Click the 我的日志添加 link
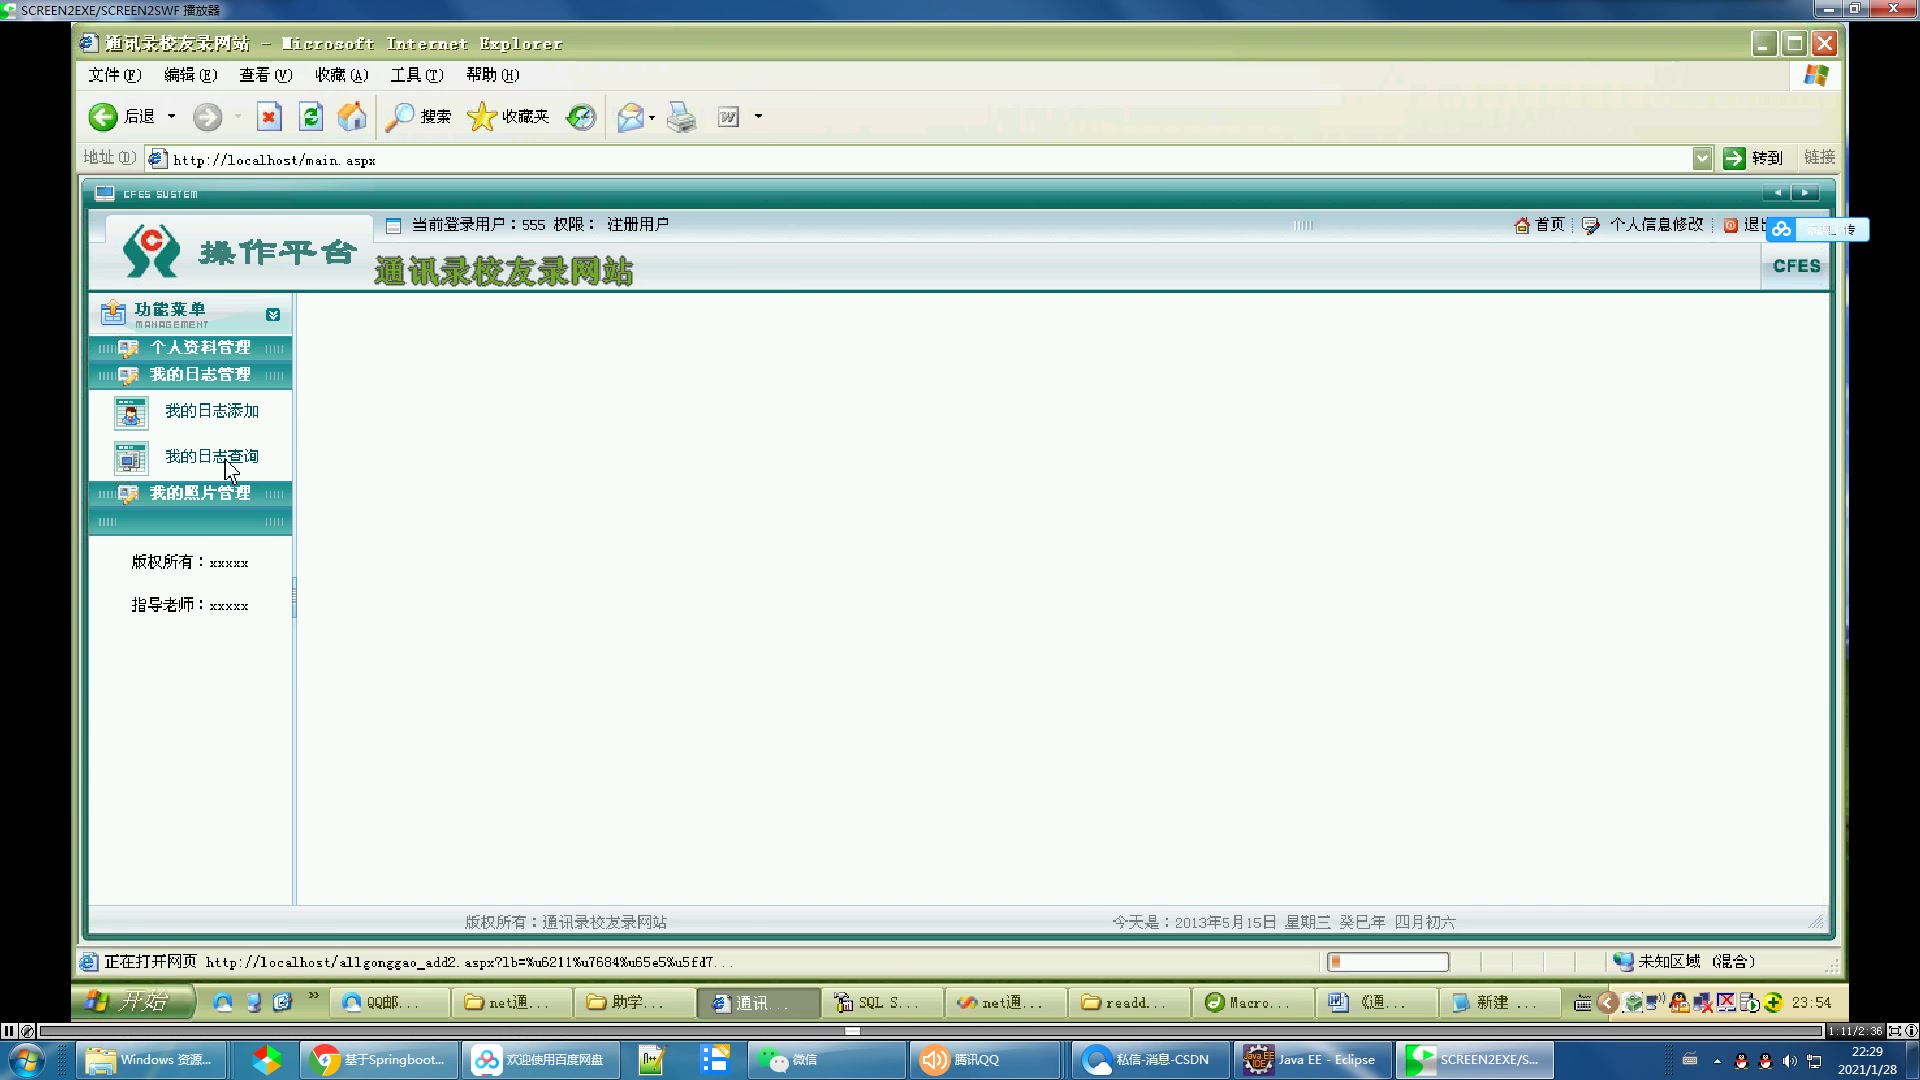The image size is (1920, 1080). (211, 411)
